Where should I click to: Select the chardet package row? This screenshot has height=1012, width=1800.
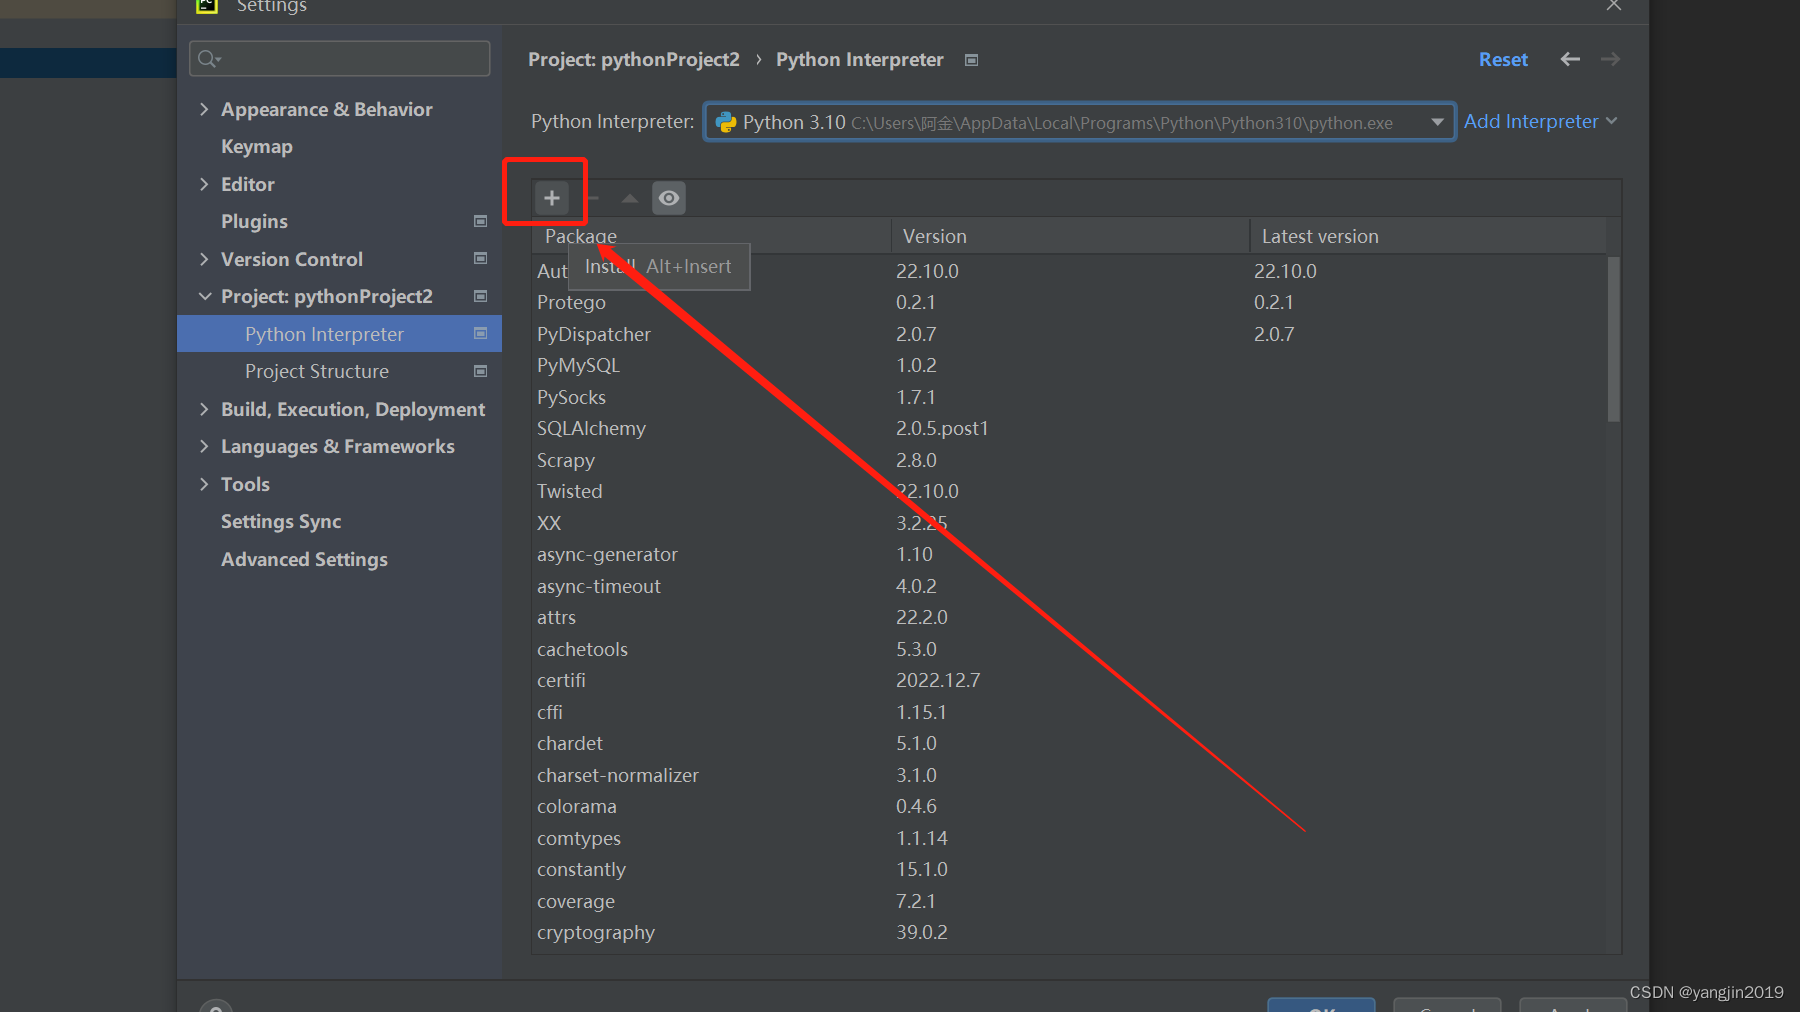pos(1069,743)
